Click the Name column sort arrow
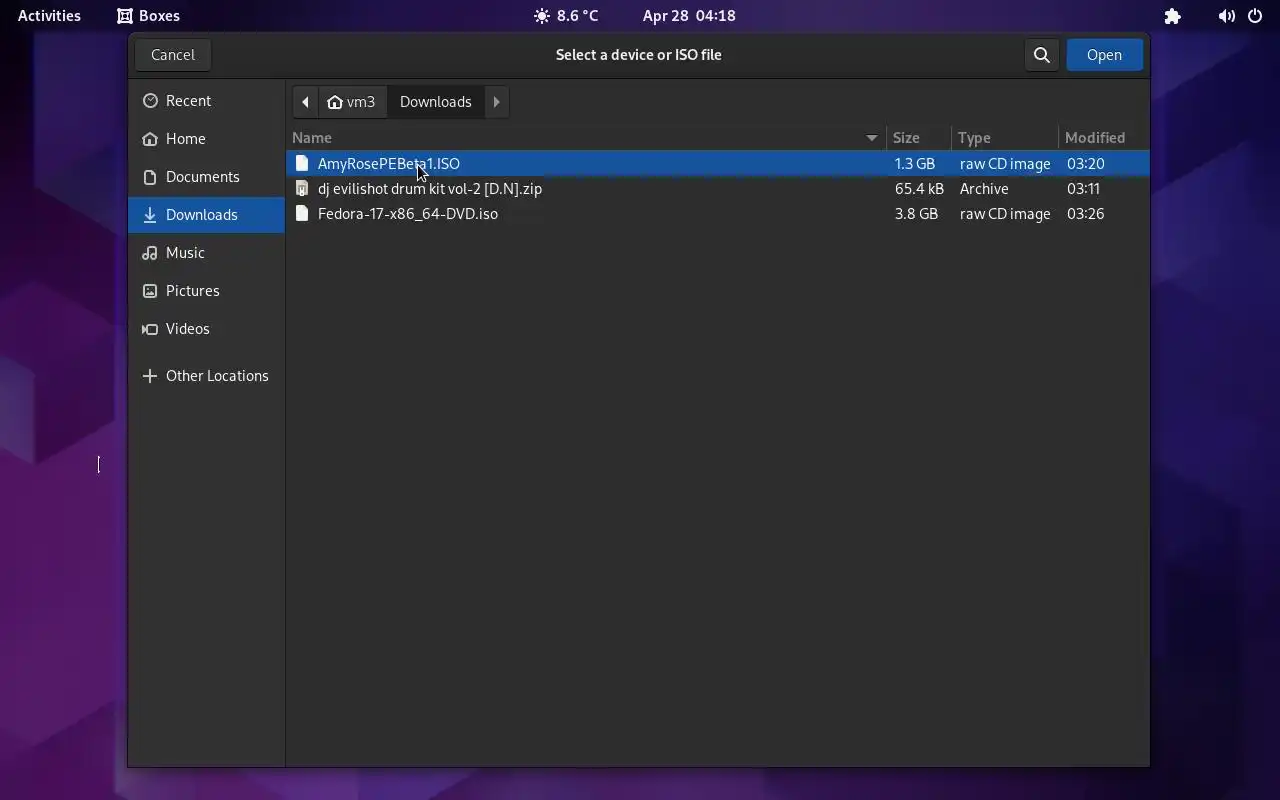Viewport: 1280px width, 800px height. pos(871,138)
